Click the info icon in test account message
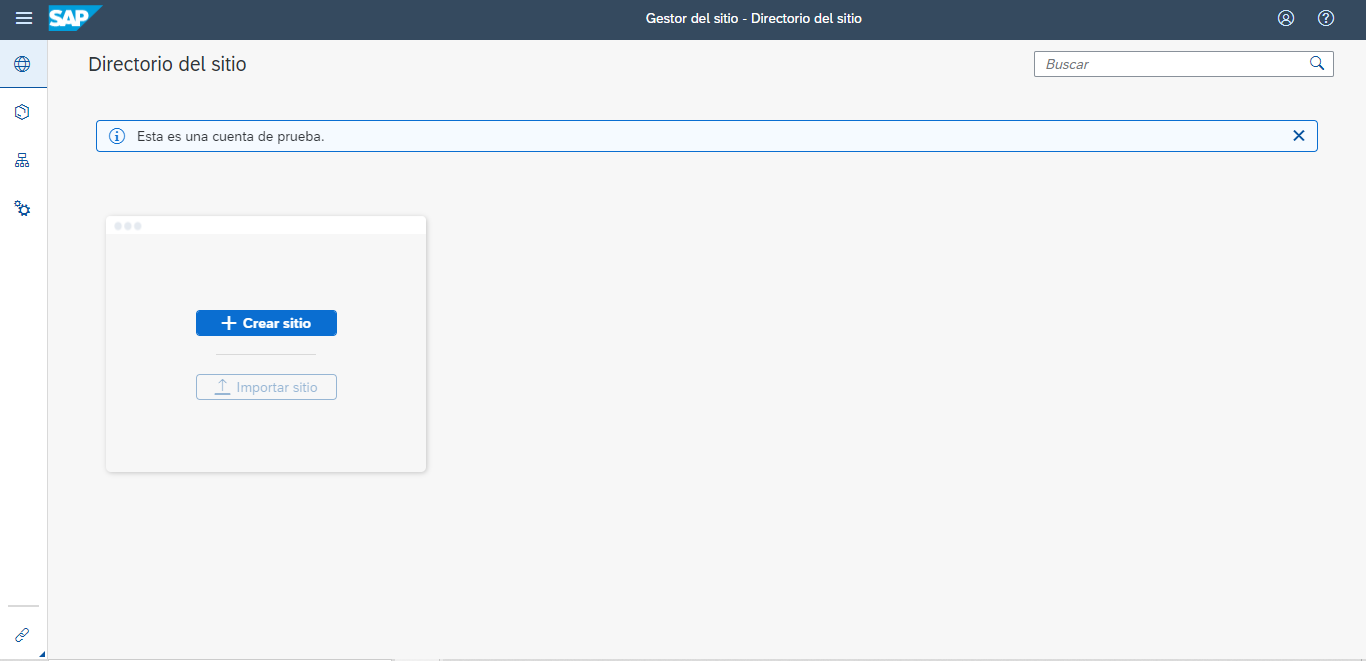1366x661 pixels. (117, 136)
